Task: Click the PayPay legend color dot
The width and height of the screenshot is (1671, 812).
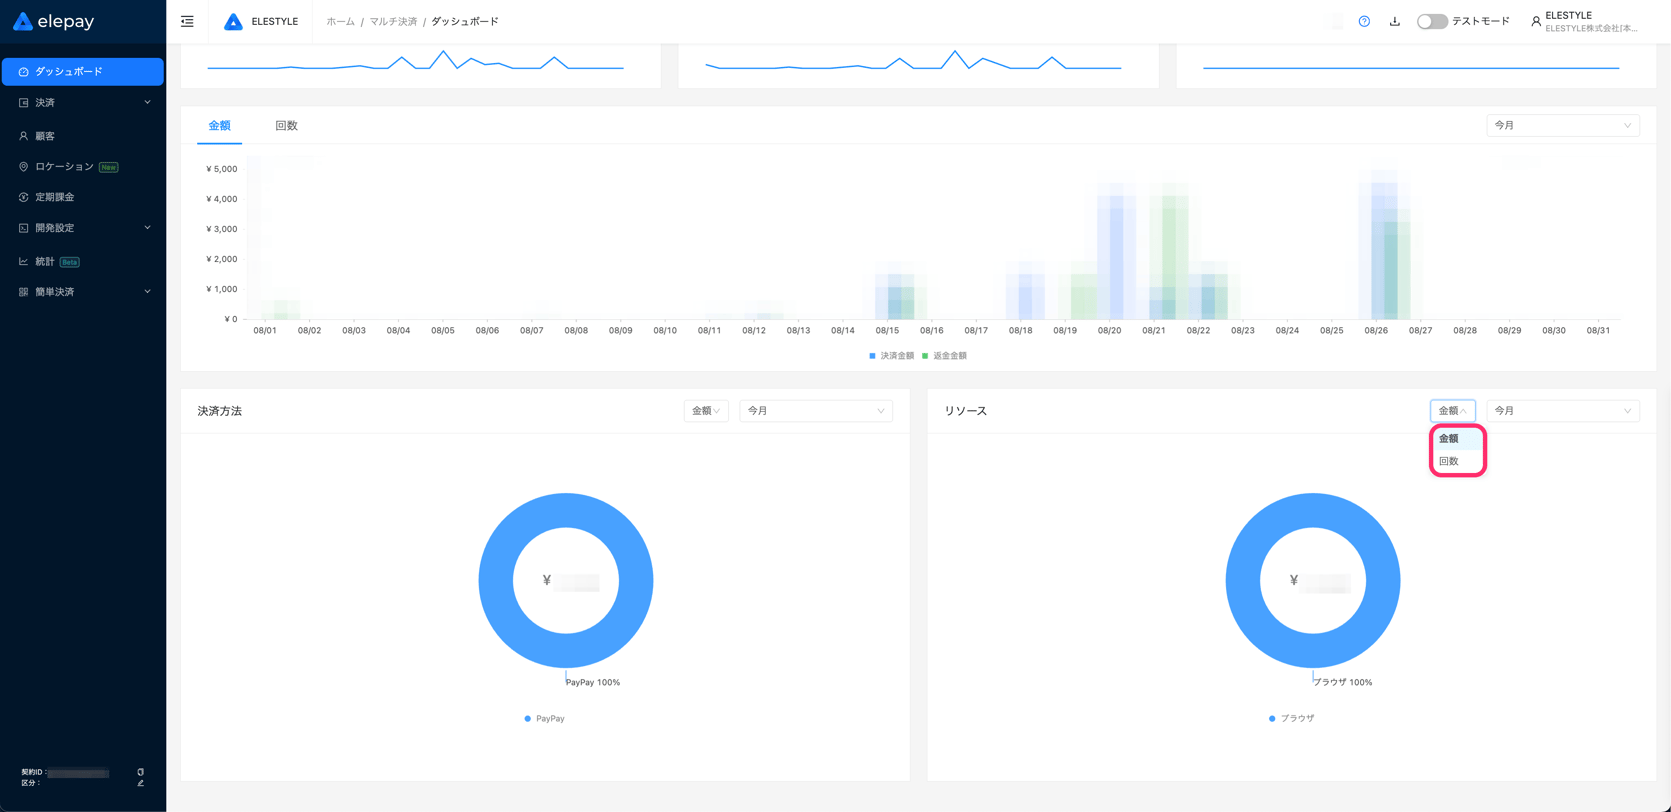Action: (528, 719)
